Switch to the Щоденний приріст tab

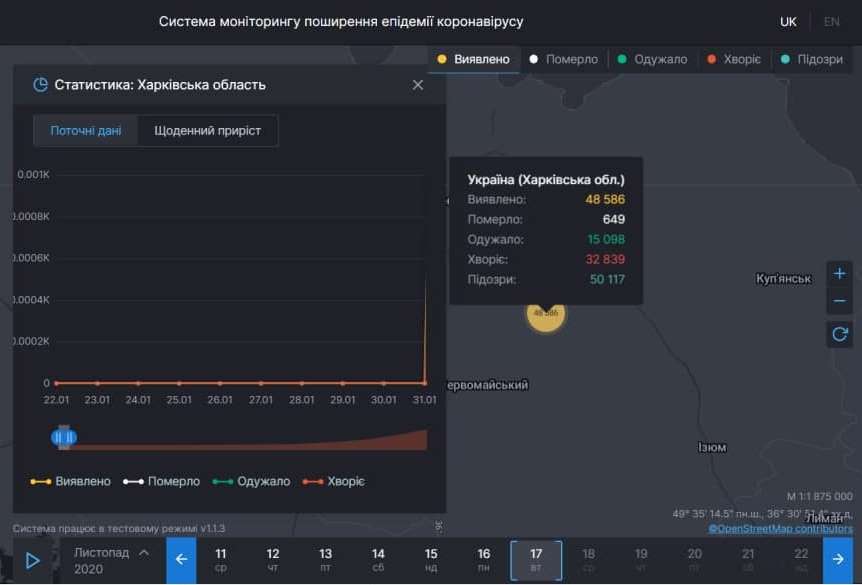[207, 130]
